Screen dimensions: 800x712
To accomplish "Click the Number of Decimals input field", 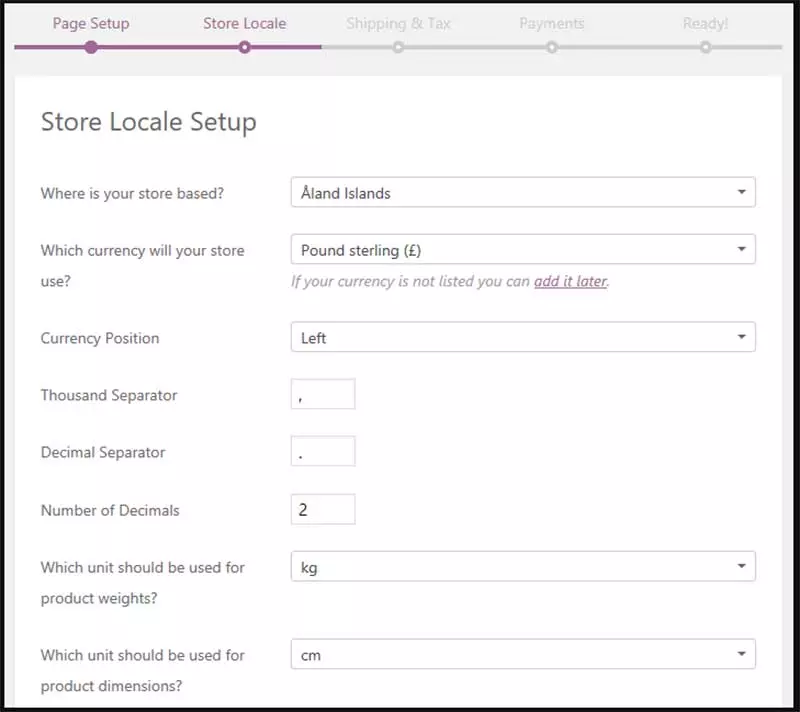I will (323, 510).
